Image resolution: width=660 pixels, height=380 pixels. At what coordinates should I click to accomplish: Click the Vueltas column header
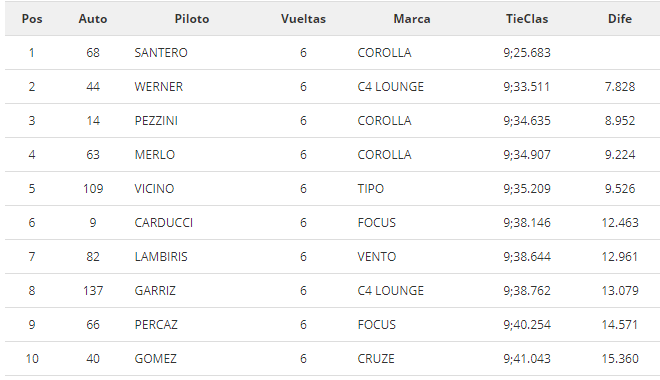tap(303, 19)
